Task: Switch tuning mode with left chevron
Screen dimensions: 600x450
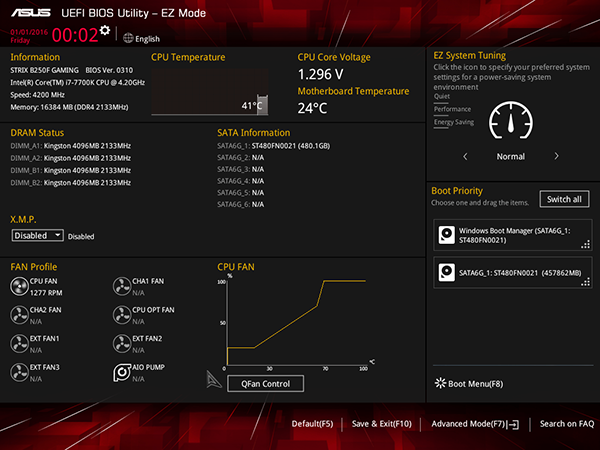Action: (465, 156)
